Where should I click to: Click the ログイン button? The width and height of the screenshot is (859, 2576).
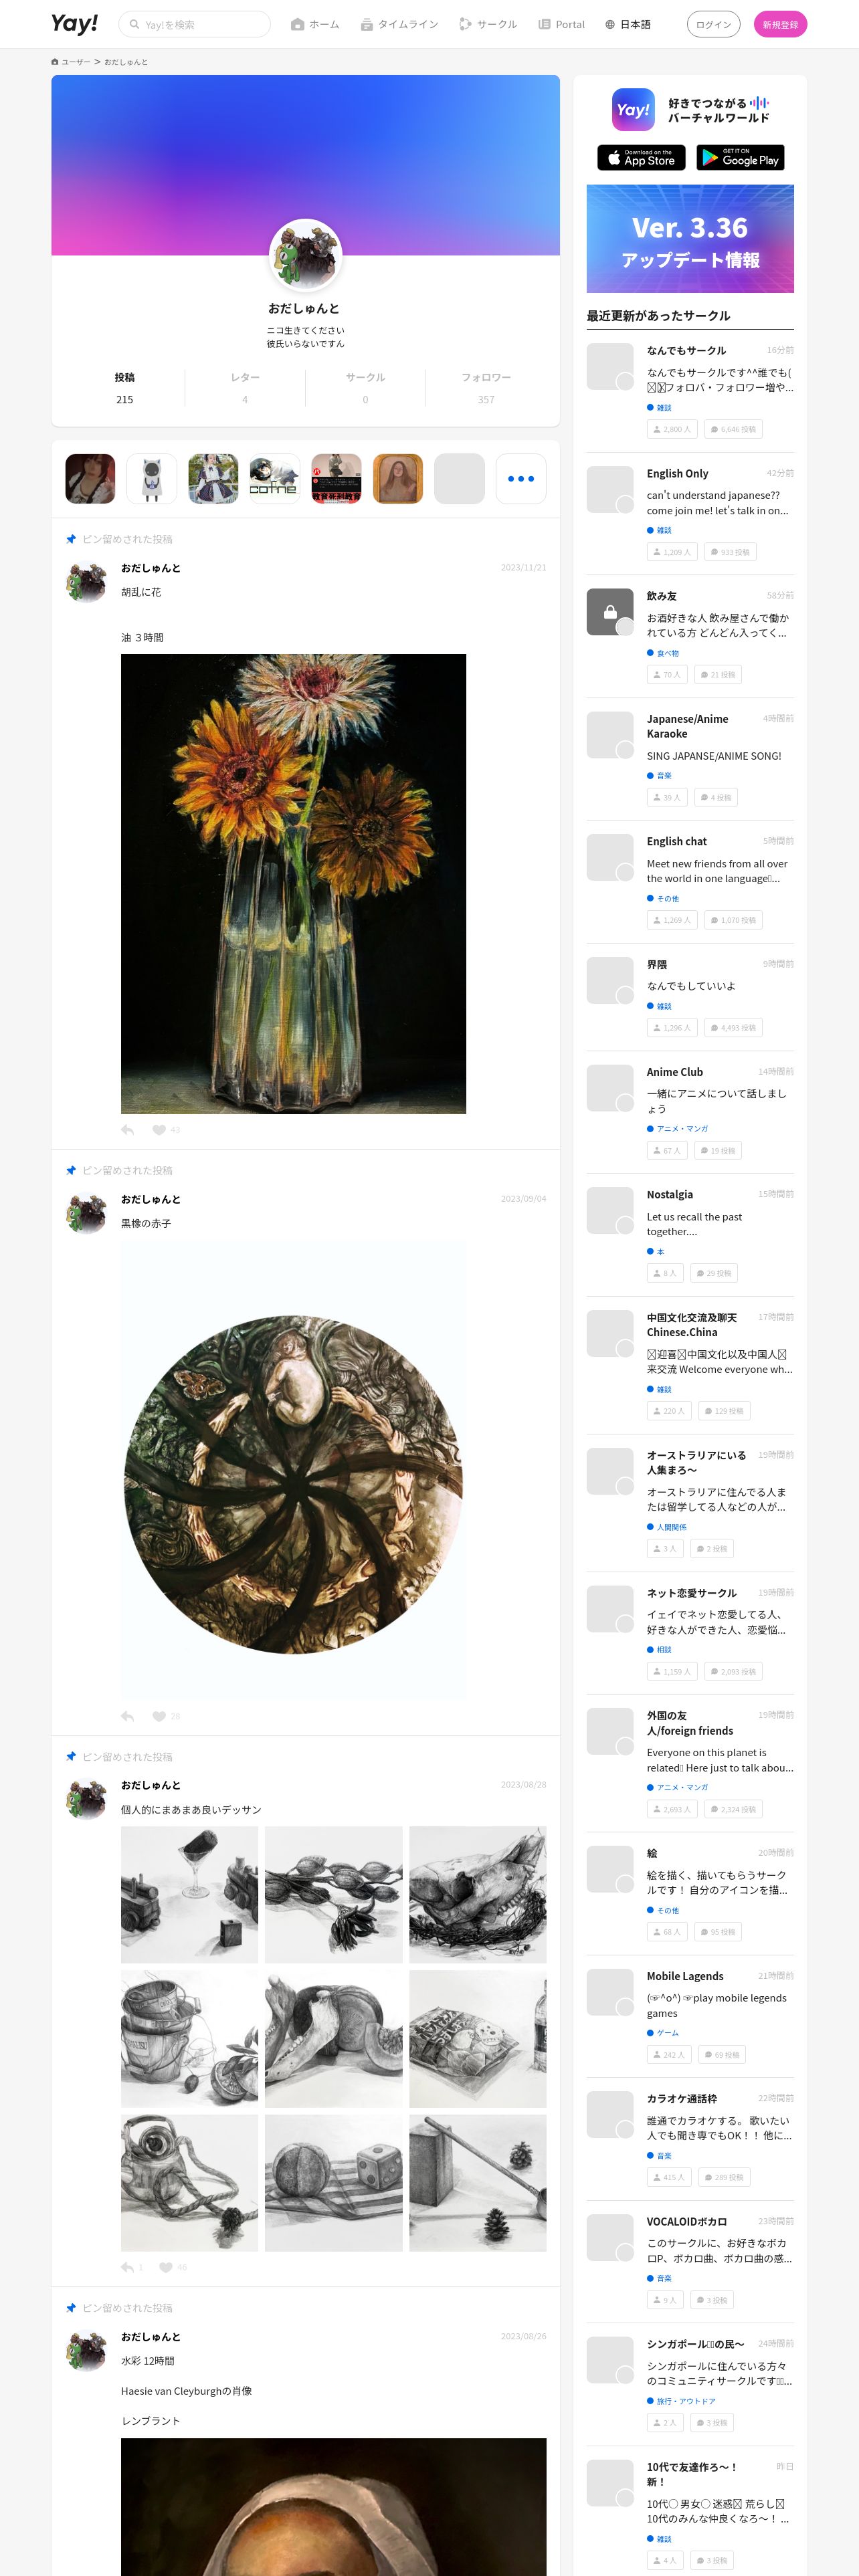pos(713,24)
